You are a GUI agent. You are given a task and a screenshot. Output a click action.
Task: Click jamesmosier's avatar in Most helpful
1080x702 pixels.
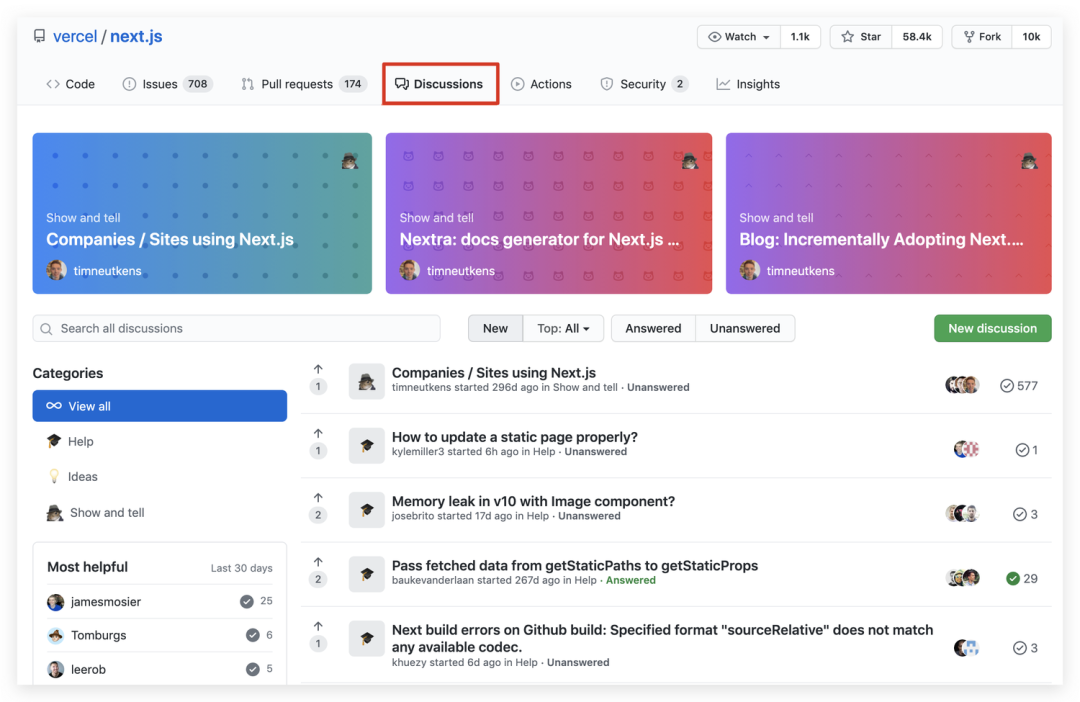pos(56,602)
